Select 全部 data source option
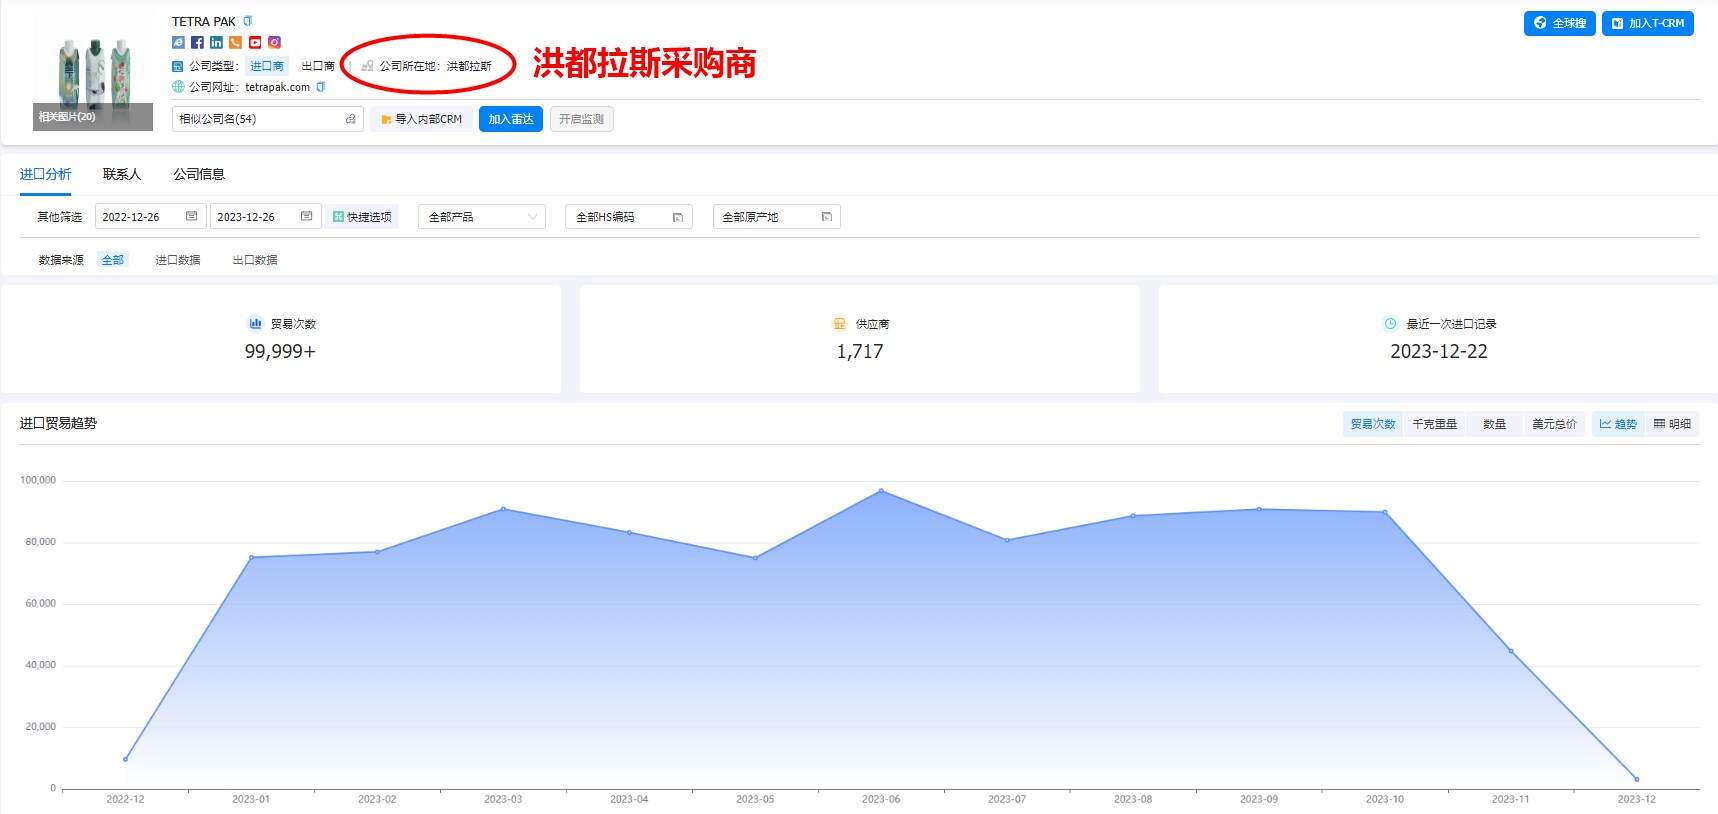The height and width of the screenshot is (814, 1718). 113,260
